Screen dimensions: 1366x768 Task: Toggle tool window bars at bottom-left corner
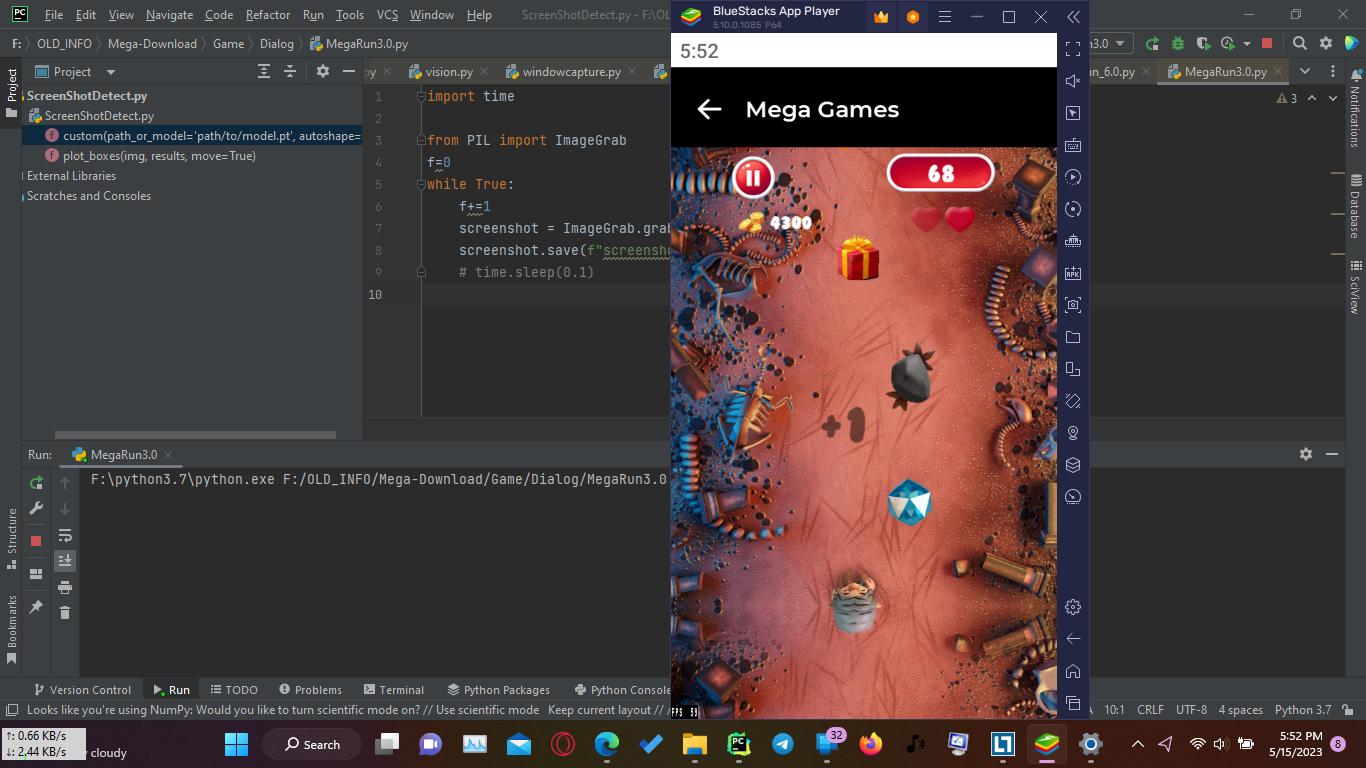11,710
